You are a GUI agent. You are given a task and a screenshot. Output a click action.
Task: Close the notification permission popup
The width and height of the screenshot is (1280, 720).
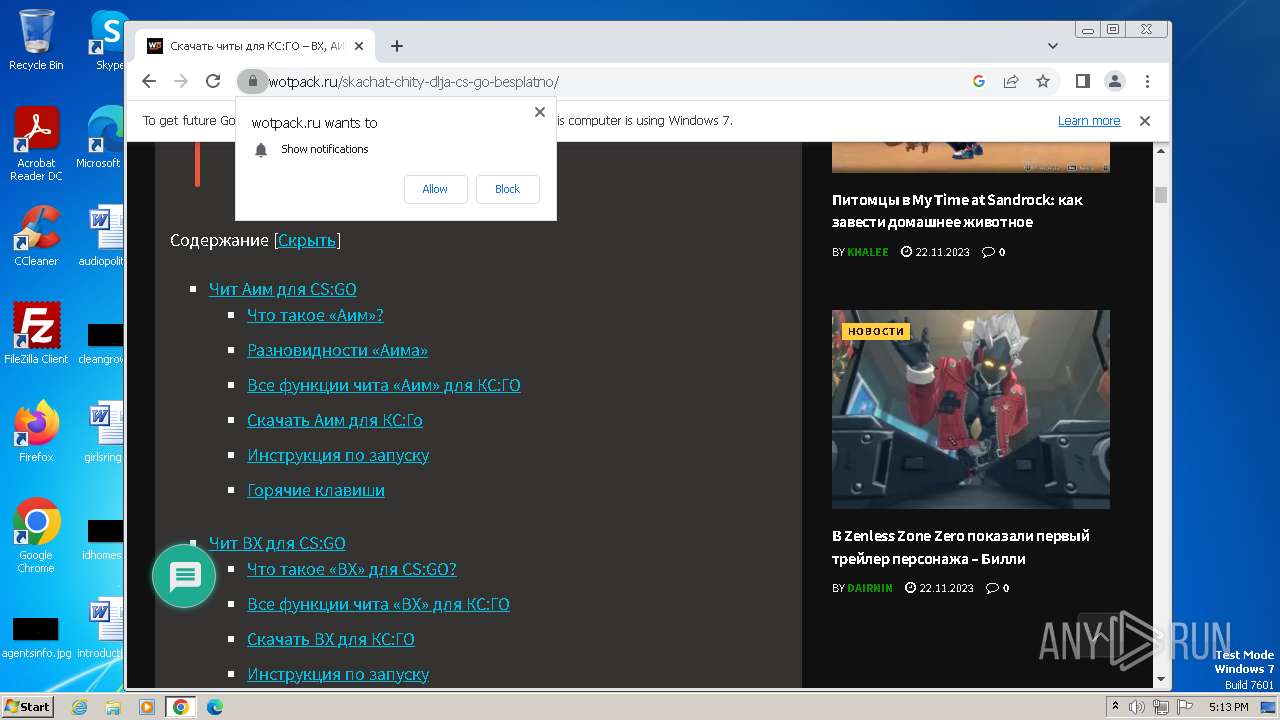coord(540,112)
